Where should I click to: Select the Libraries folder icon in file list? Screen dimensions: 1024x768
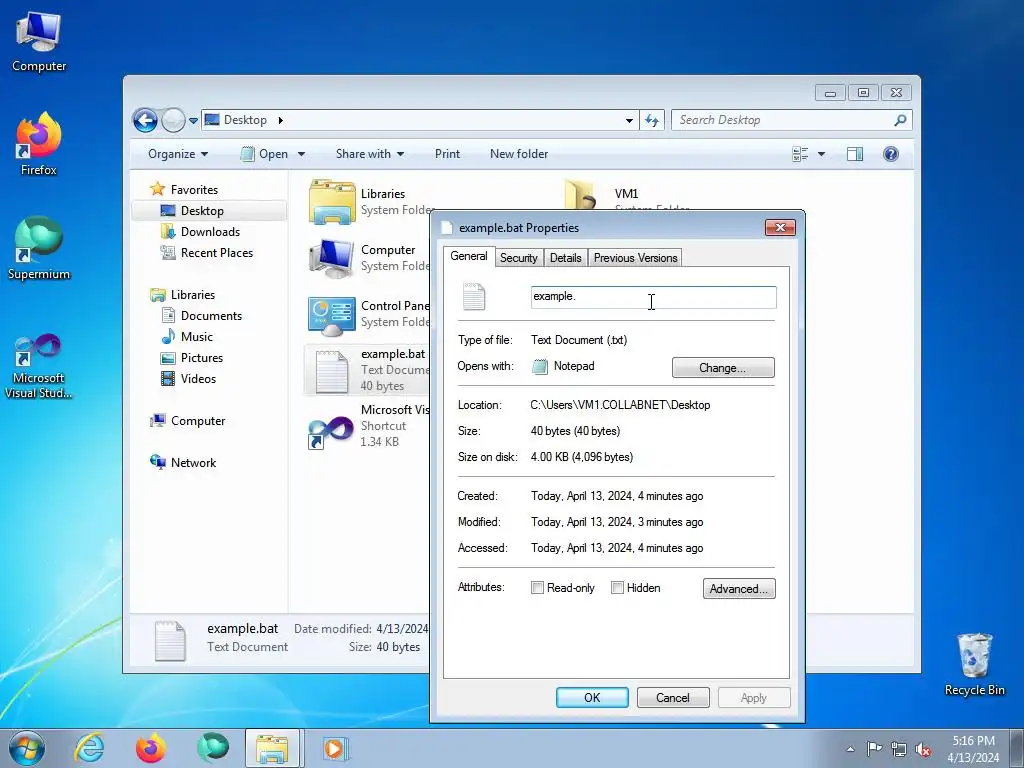[332, 202]
